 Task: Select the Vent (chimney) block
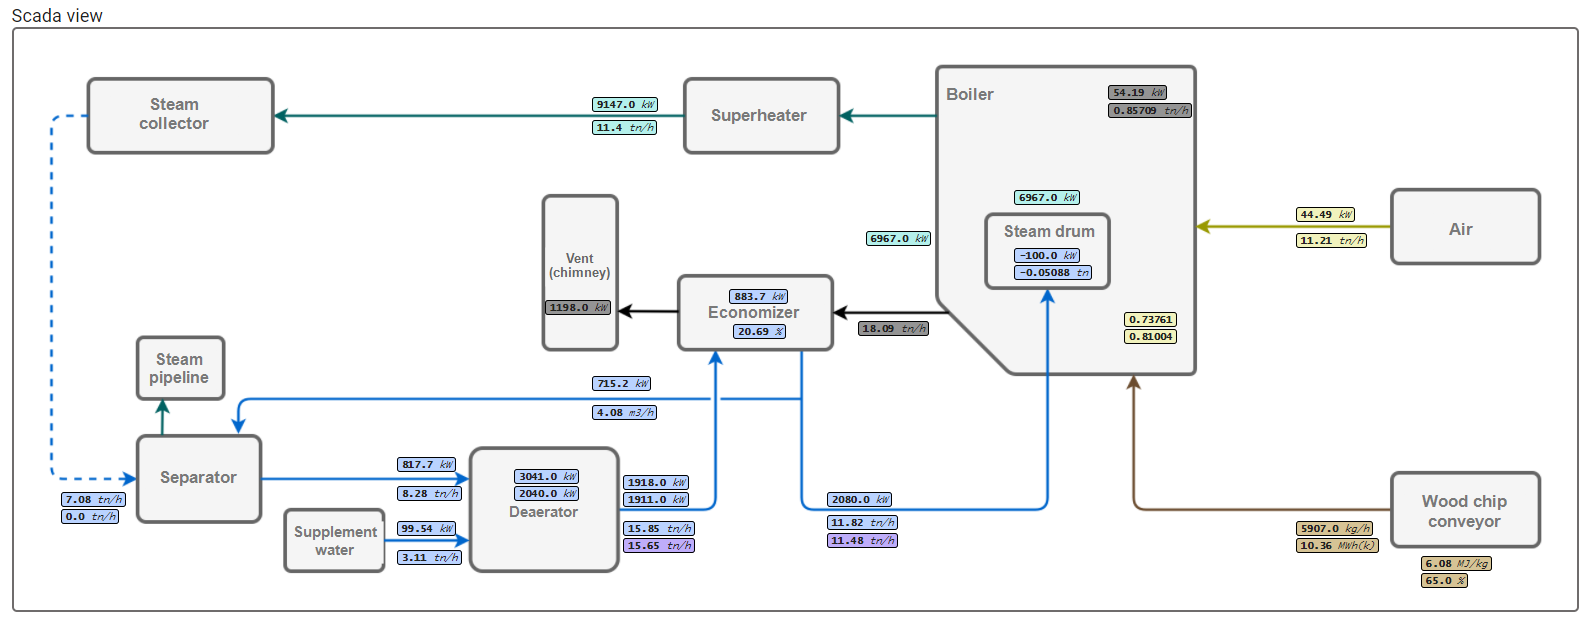580,265
